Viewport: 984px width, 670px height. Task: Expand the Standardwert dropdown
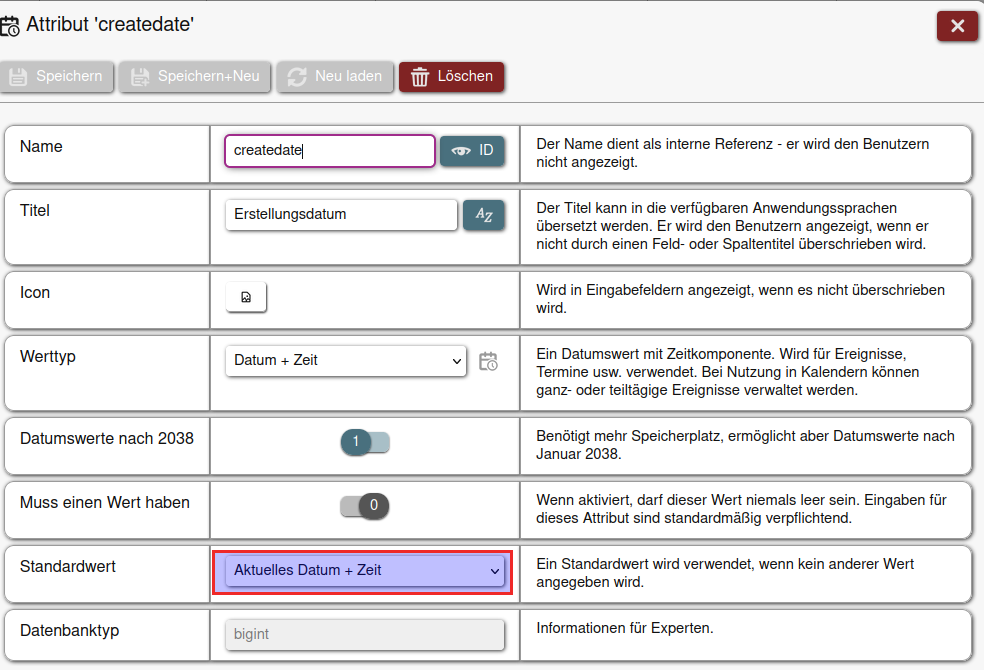point(365,571)
